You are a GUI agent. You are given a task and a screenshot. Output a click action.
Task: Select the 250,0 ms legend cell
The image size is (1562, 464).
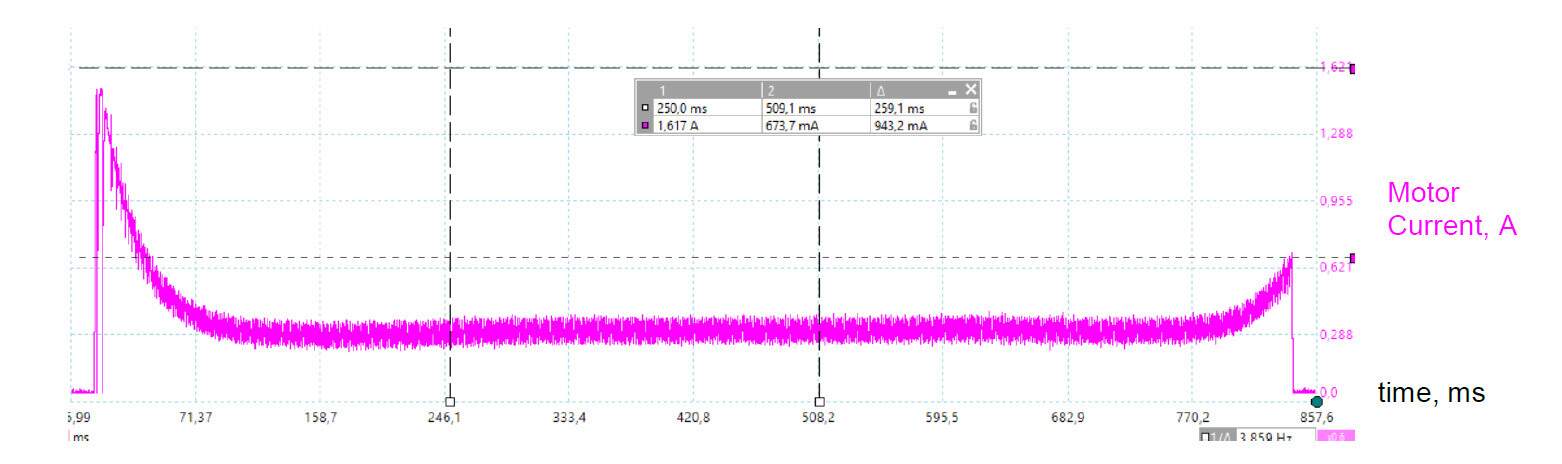(x=706, y=108)
